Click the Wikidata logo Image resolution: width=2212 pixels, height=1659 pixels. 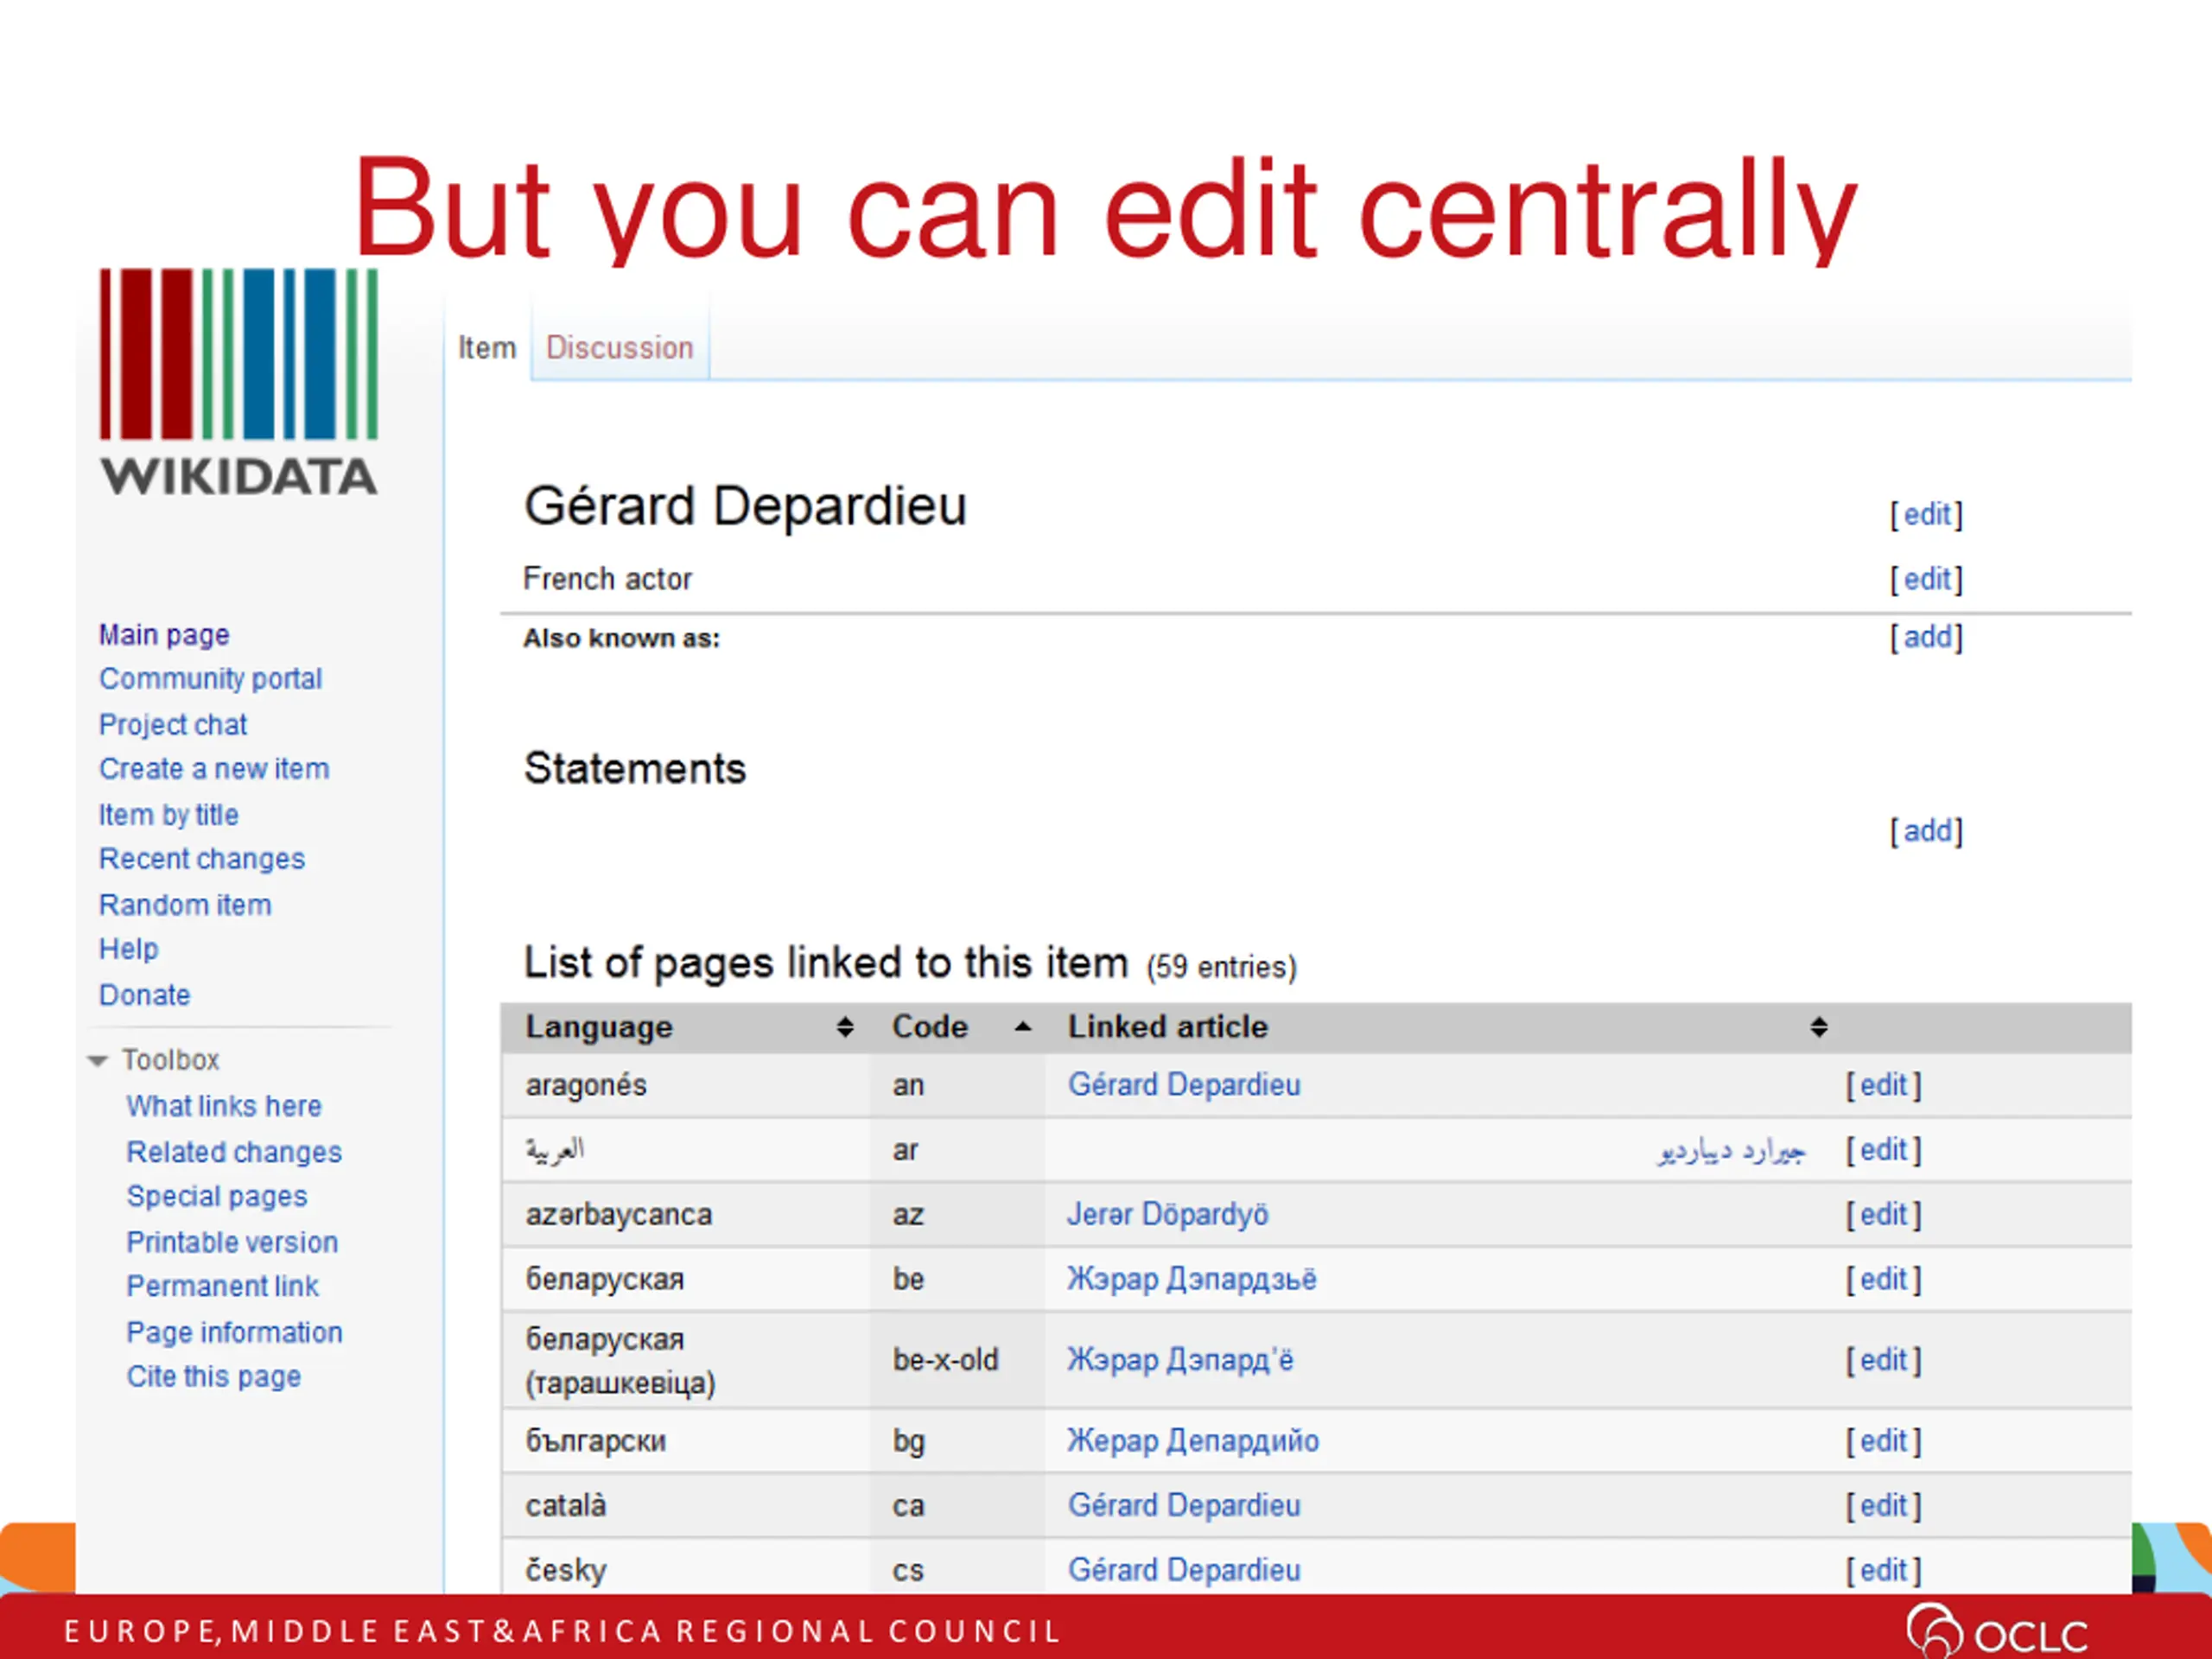(x=238, y=382)
